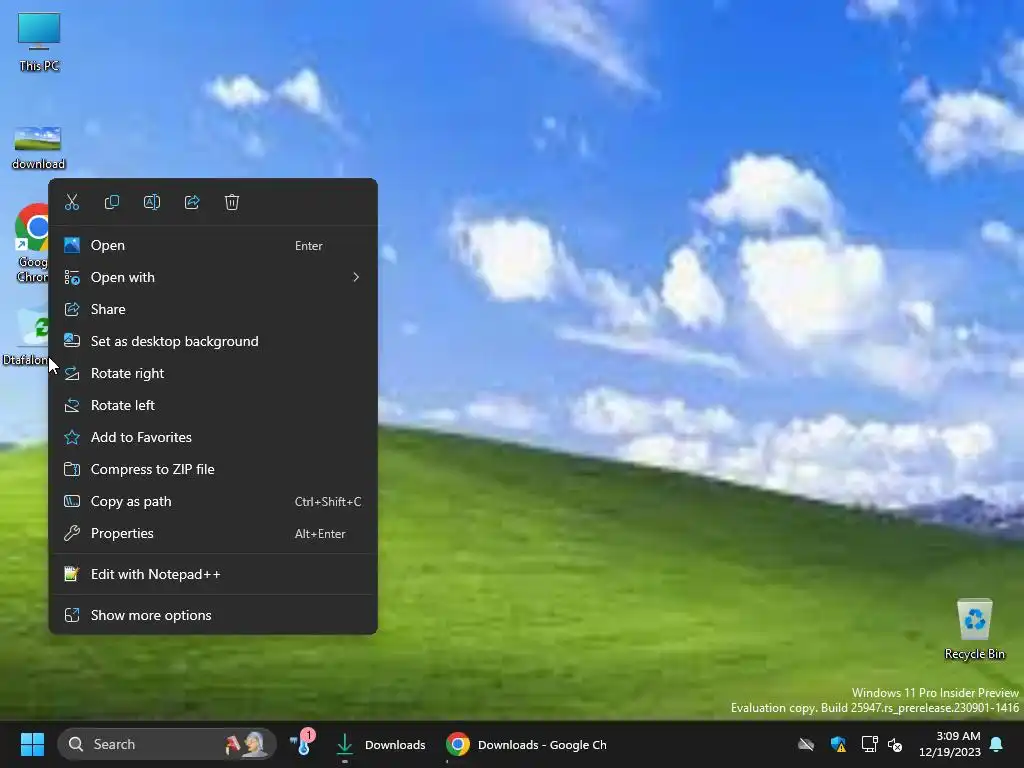Select Compress to ZIP file
Viewport: 1024px width, 768px height.
213,470
